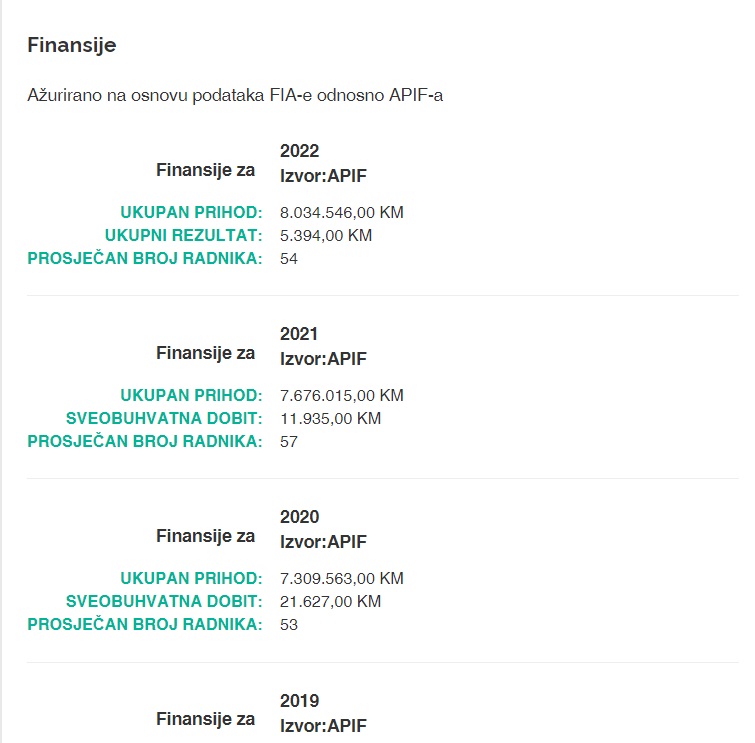Select the SVEOBUHVATNA DOBIT label for 2021
Screen dimensions: 755x743
tap(164, 418)
